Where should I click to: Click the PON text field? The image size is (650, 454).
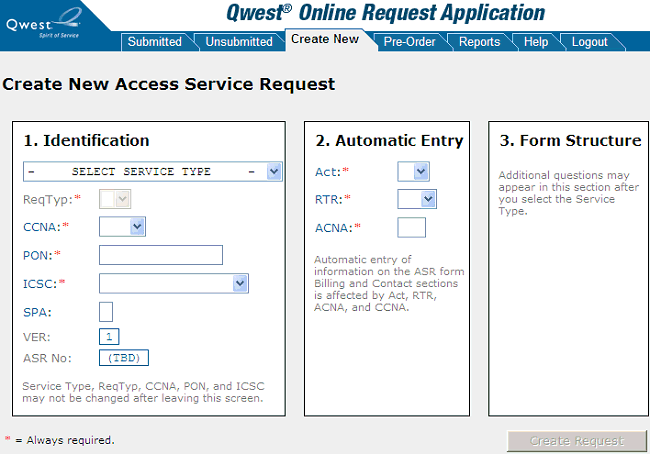pyautogui.click(x=160, y=255)
